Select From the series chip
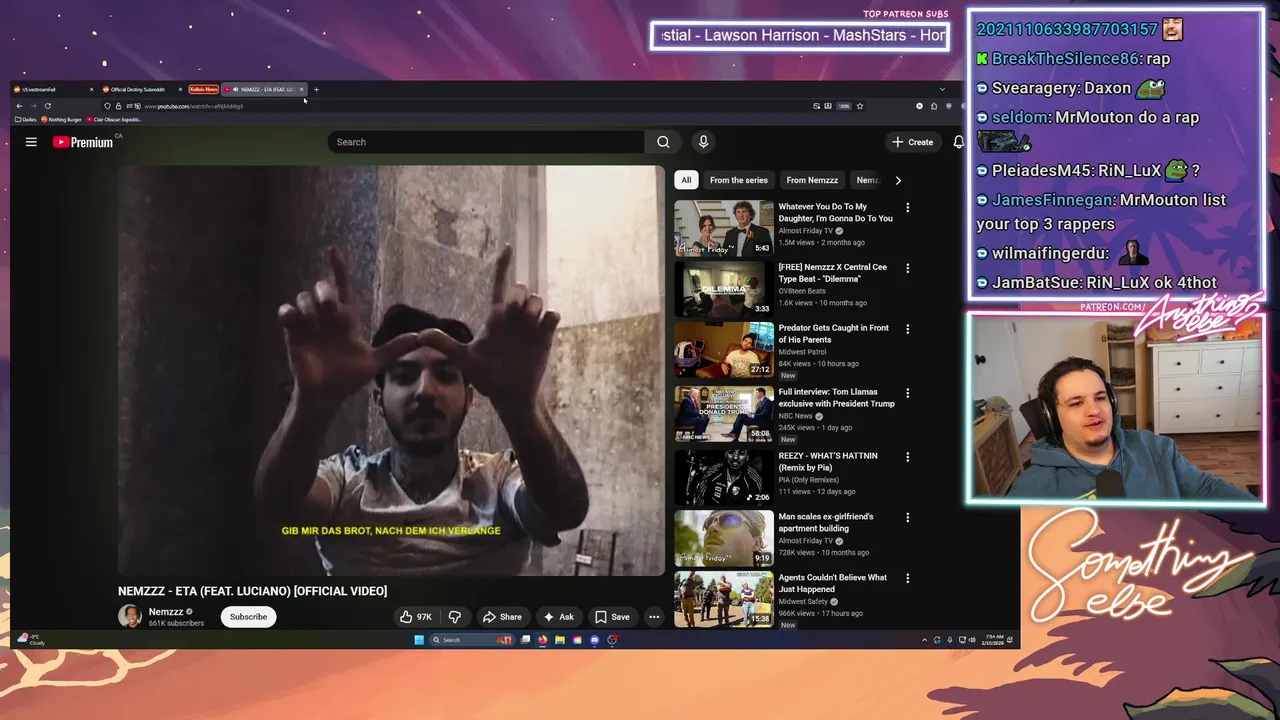 [739, 180]
